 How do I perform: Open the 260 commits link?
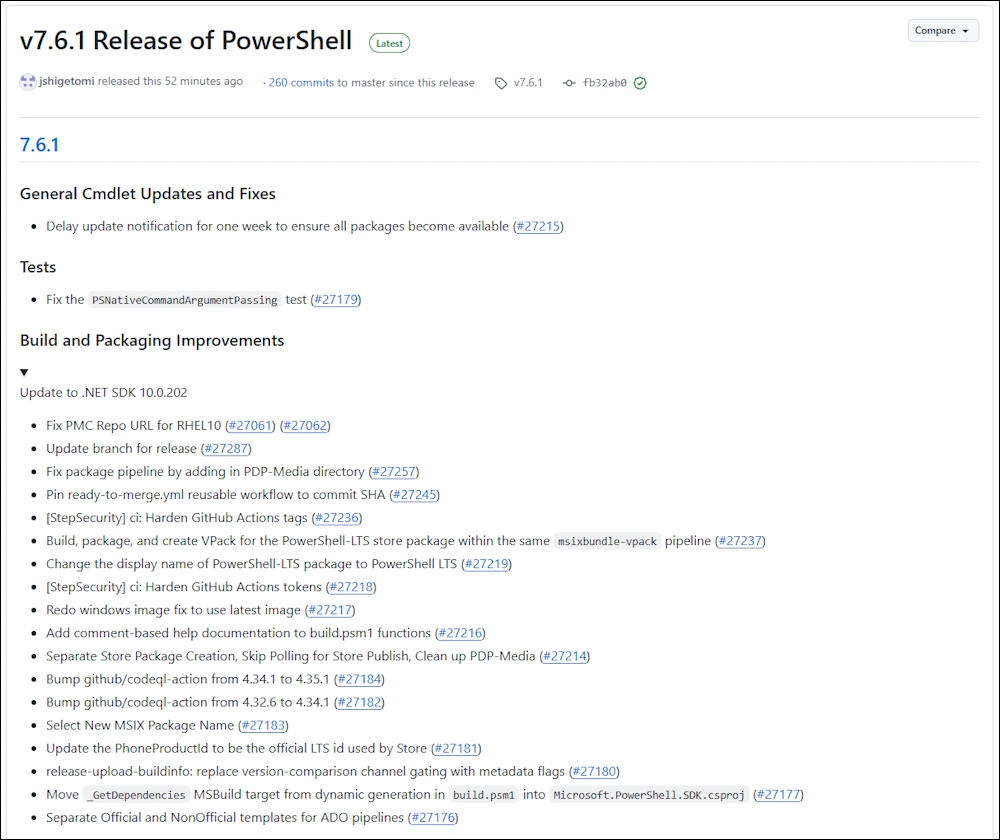coord(301,83)
